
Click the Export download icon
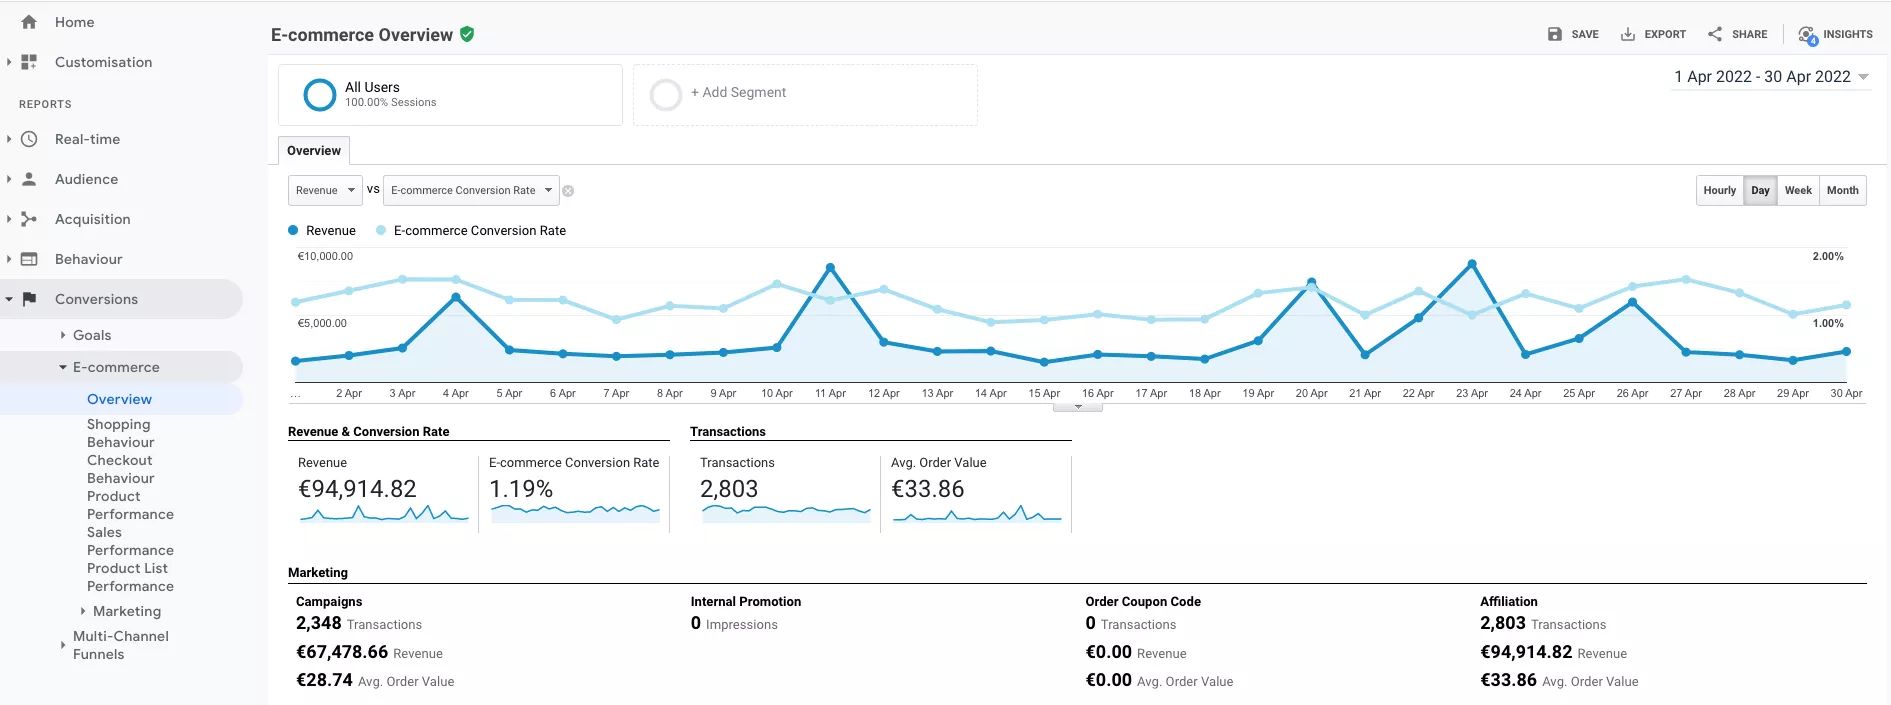click(x=1628, y=34)
